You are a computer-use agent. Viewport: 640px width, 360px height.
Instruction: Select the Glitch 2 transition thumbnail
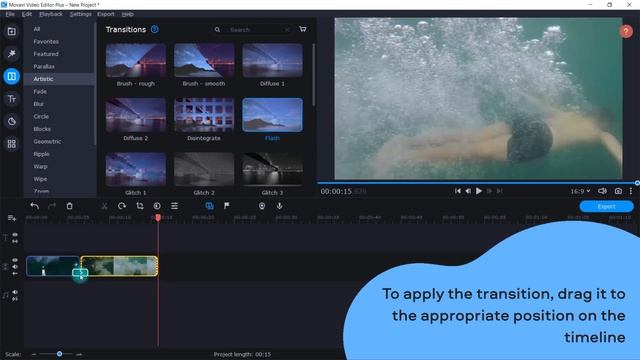point(204,169)
